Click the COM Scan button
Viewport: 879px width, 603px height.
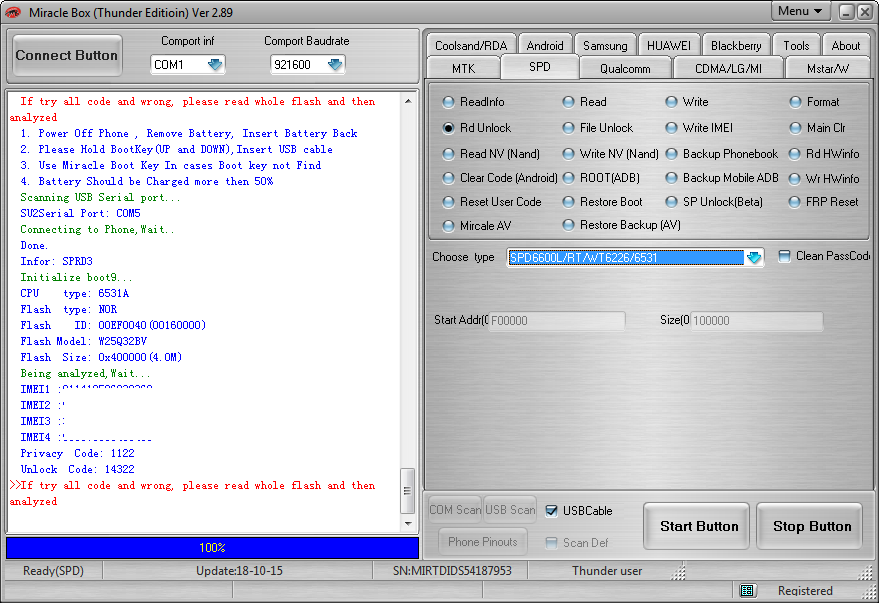coord(455,510)
